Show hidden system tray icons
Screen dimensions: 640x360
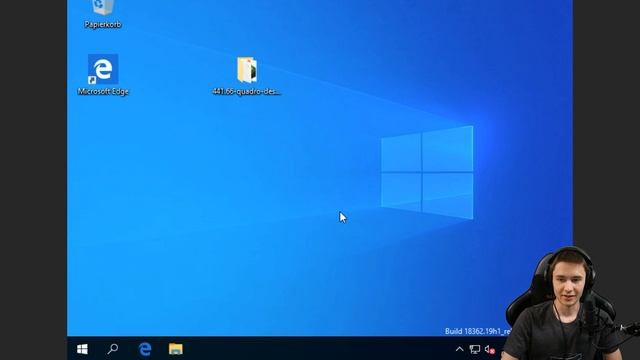[460, 349]
